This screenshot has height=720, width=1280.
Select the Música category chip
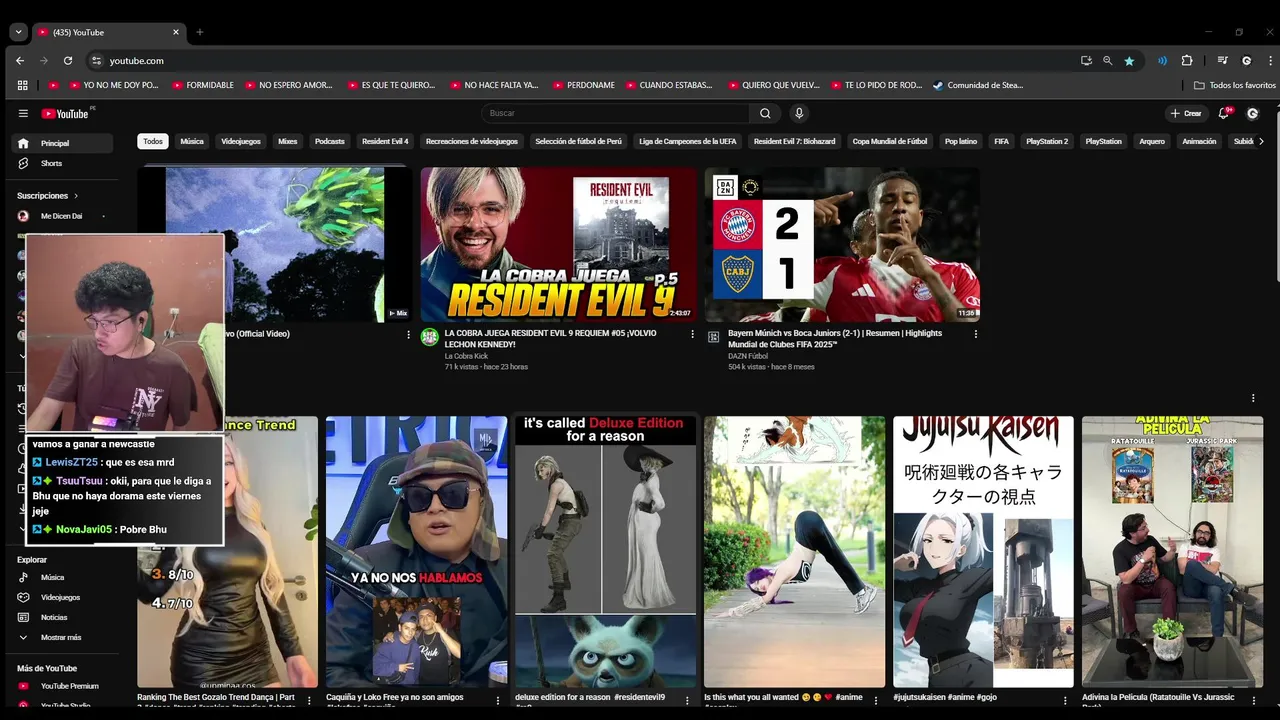coord(192,141)
